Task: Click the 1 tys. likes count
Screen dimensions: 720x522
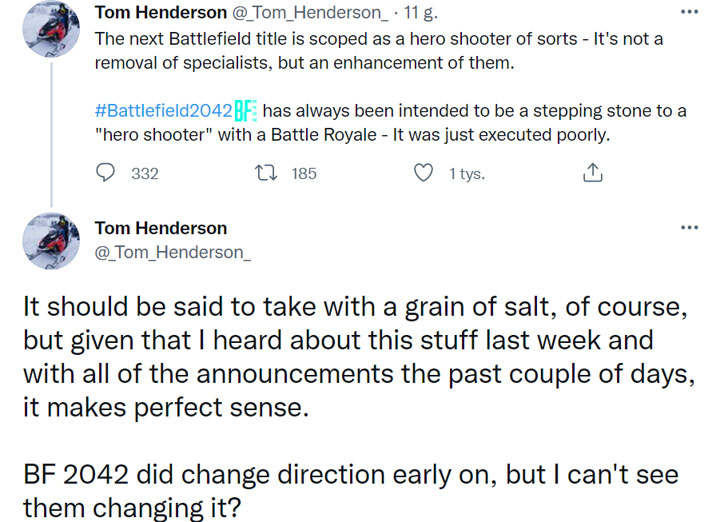Action: 466,174
